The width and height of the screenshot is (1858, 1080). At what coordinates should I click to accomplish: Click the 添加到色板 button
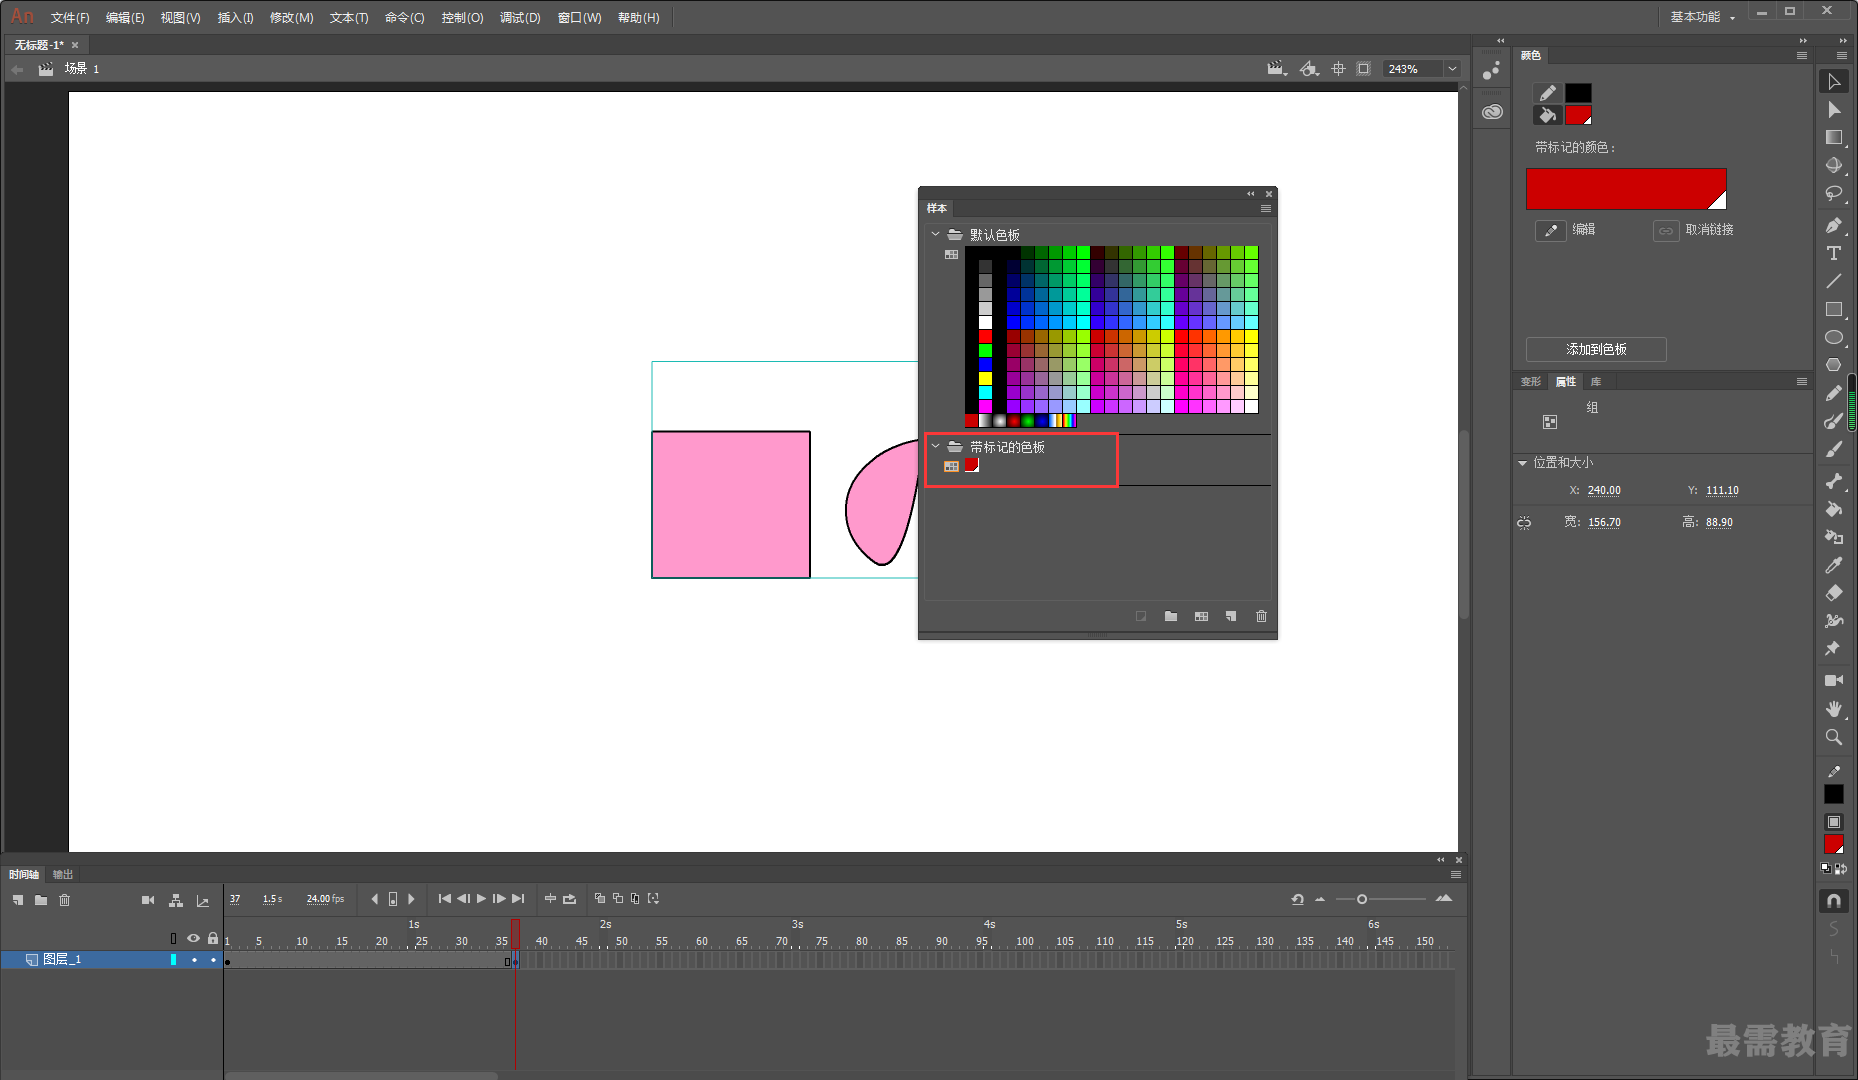click(x=1596, y=349)
